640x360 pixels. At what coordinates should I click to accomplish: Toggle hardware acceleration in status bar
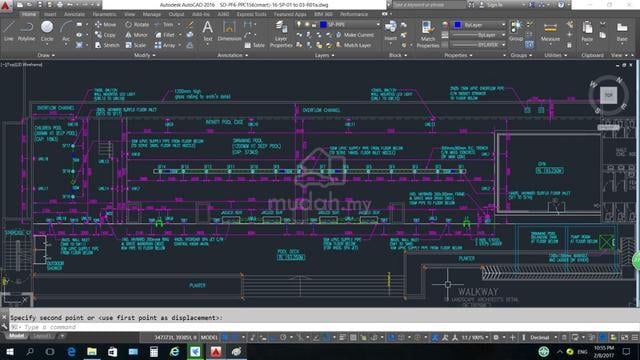[603, 338]
